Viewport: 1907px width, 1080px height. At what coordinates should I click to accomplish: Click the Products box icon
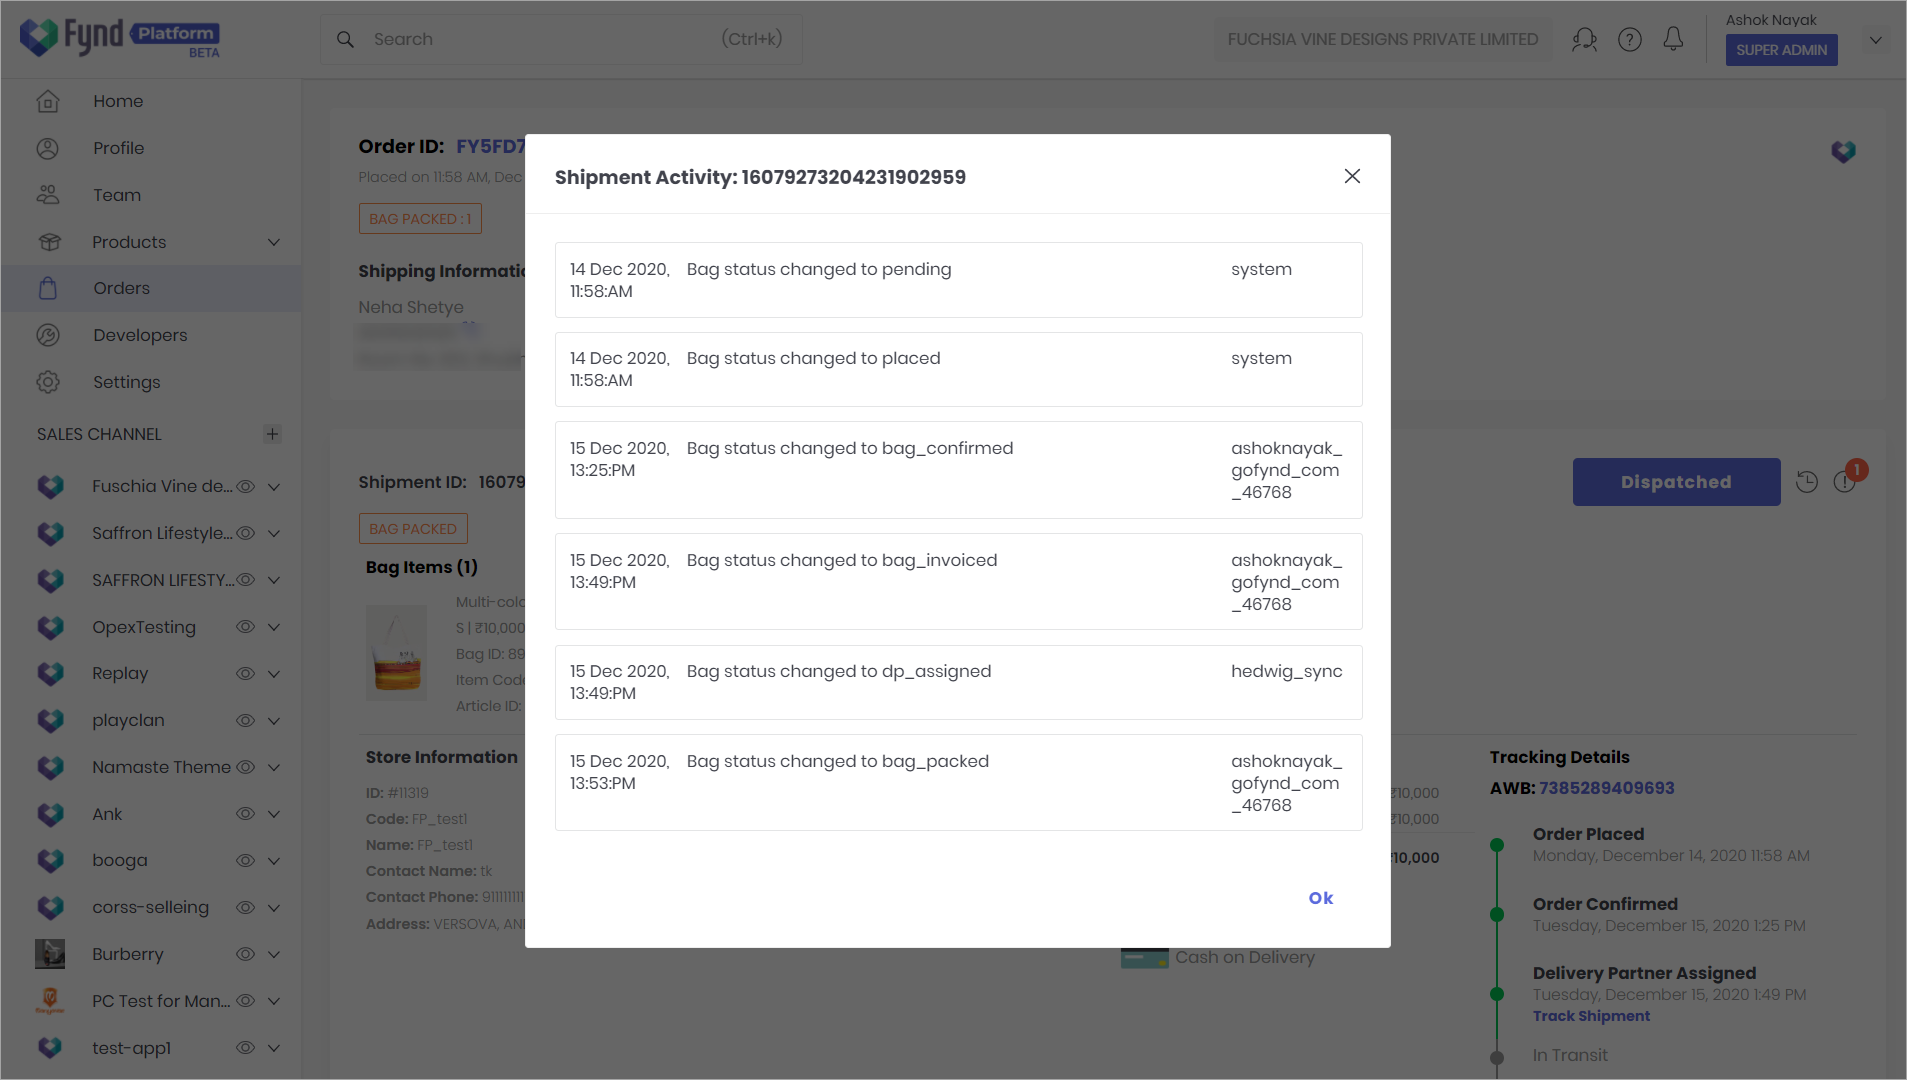coord(49,242)
